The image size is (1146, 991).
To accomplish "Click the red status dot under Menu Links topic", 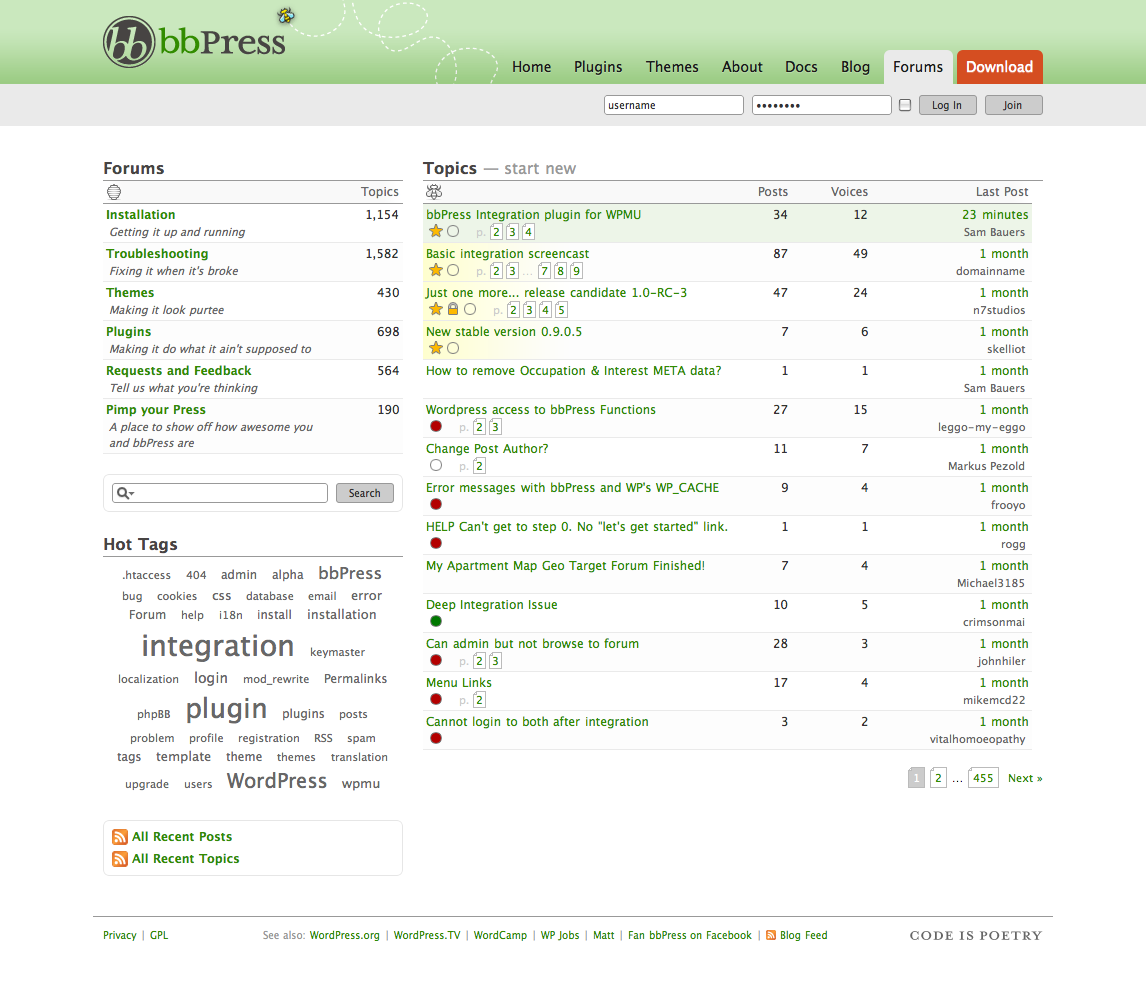I will [x=436, y=699].
